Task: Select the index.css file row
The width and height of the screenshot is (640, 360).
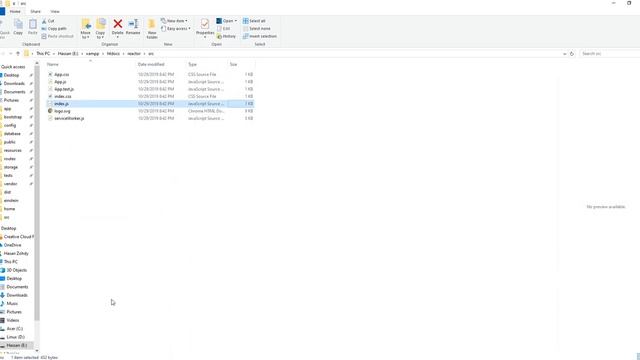Action: tap(150, 96)
